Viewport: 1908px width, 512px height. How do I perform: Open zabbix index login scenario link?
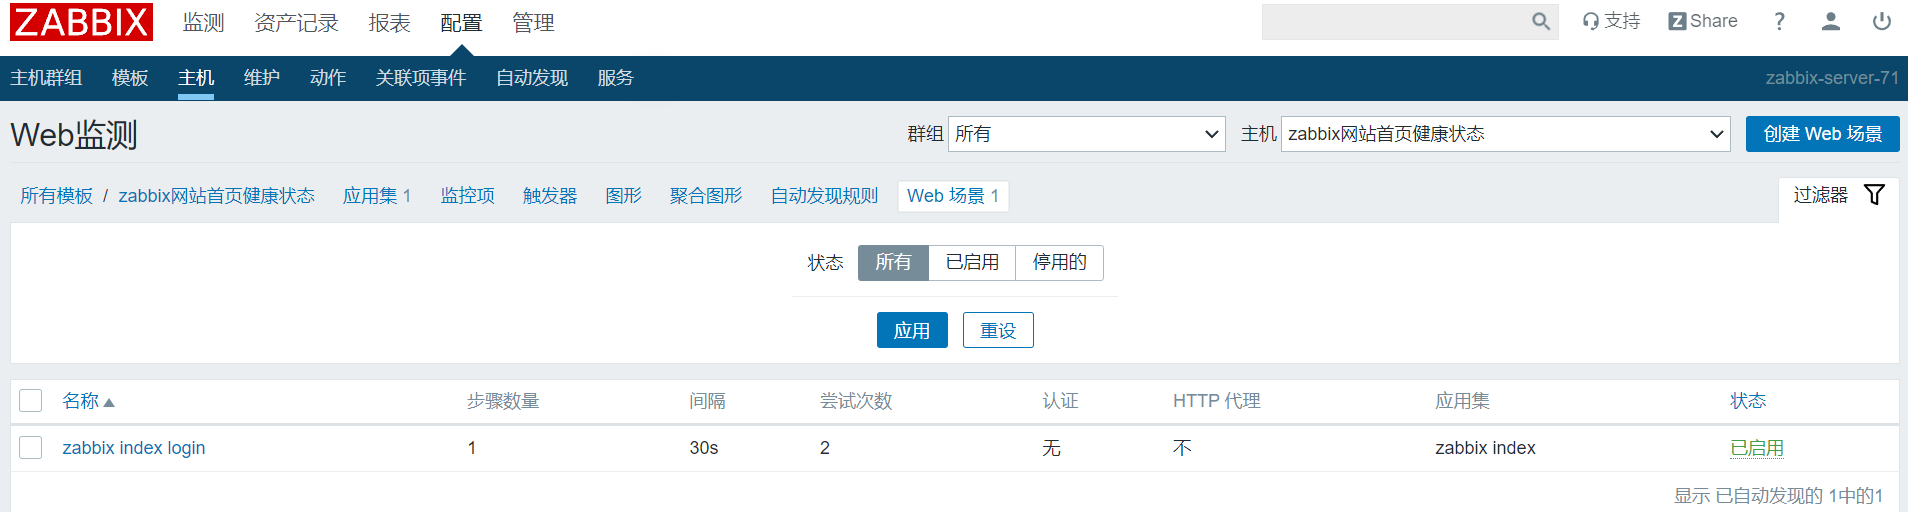coord(134,448)
